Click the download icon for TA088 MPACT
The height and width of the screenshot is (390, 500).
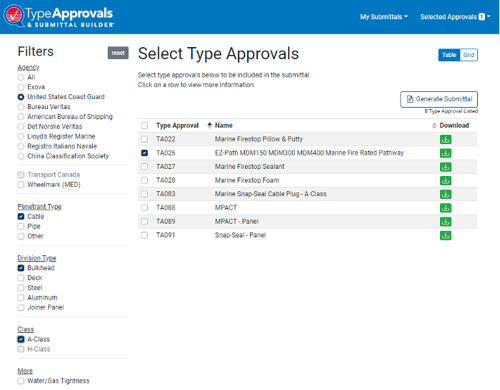445,208
